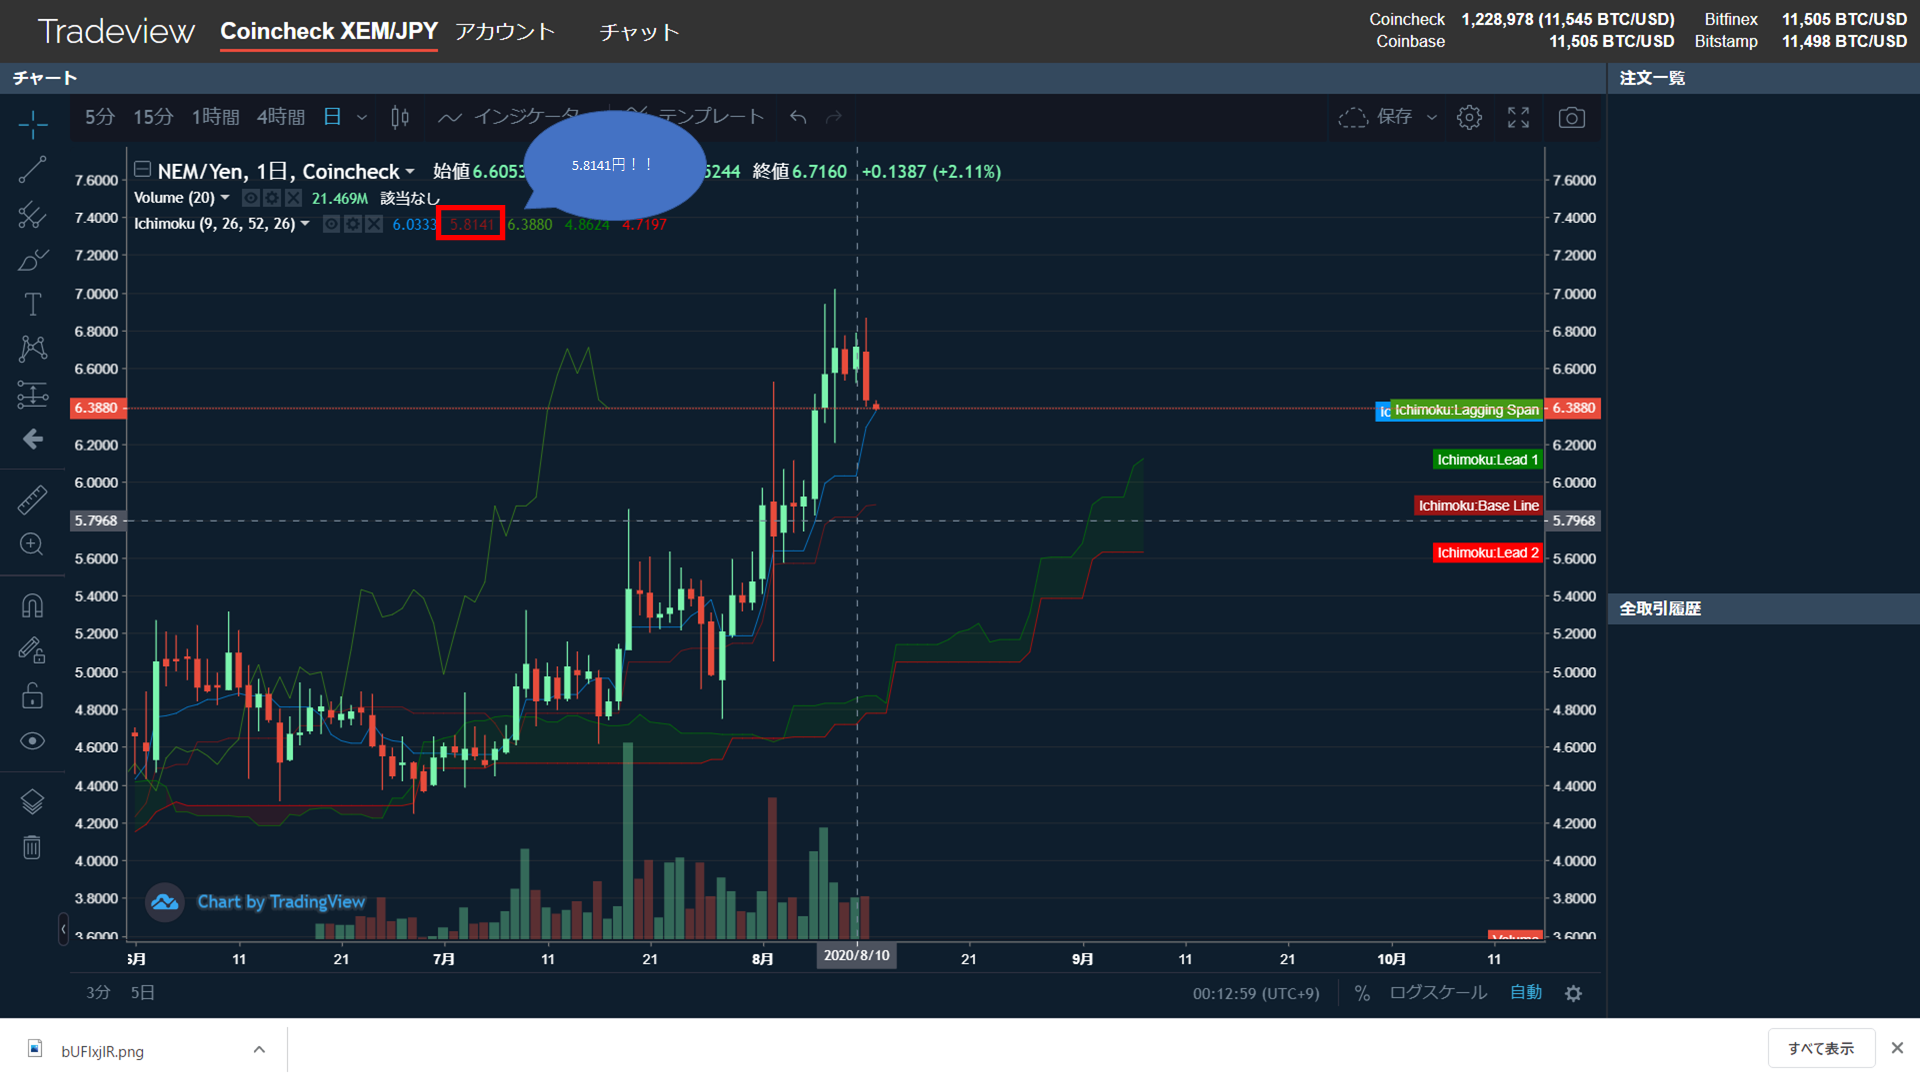
Task: Click the 00:12:59 (UTC+9) timezone
Action: click(1256, 993)
